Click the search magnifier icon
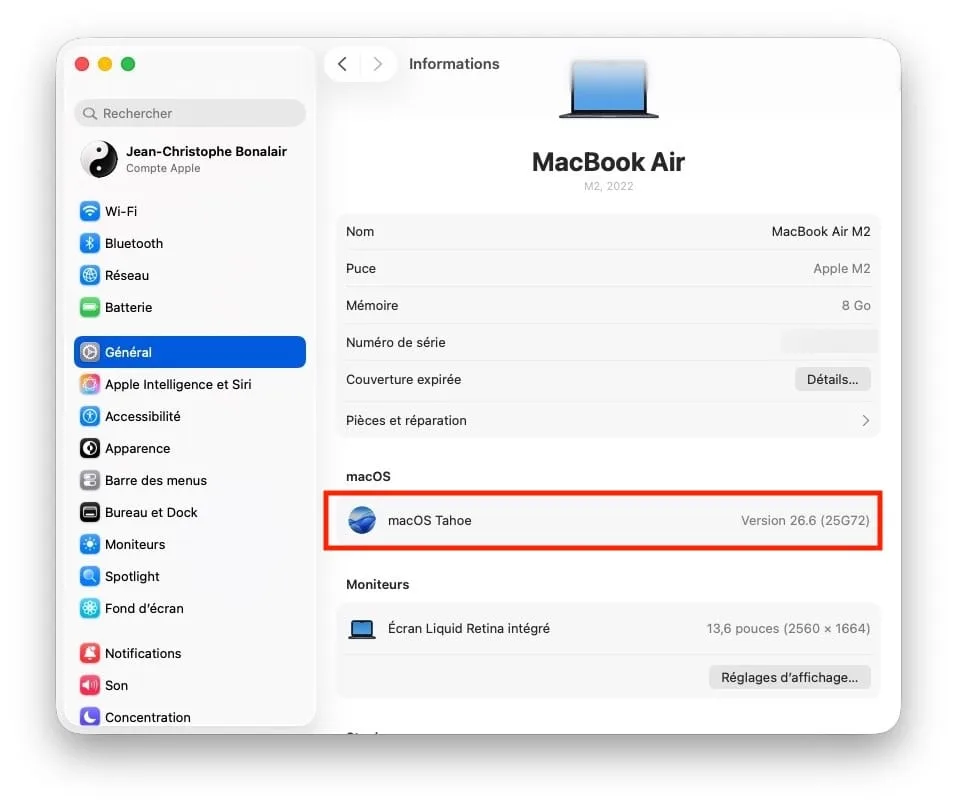The image size is (957, 808). tap(90, 114)
